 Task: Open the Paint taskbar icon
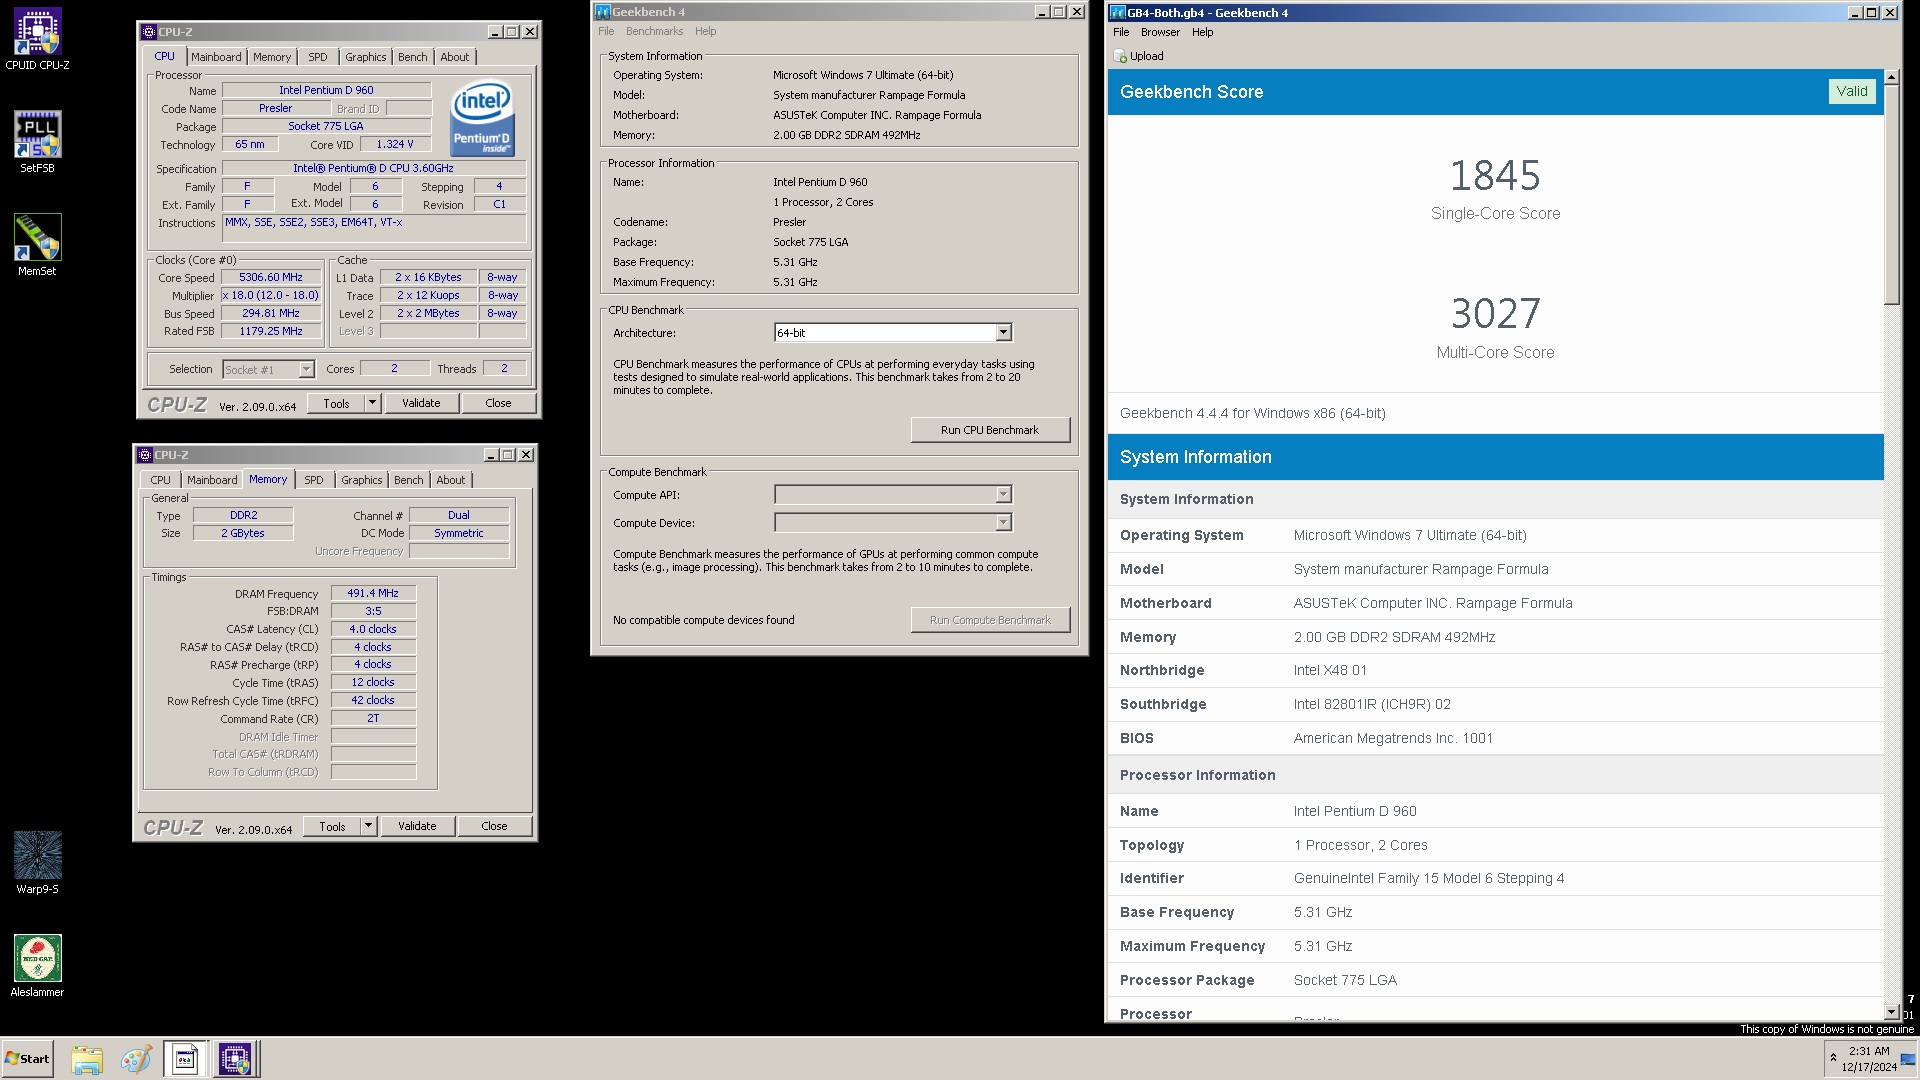coord(136,1059)
